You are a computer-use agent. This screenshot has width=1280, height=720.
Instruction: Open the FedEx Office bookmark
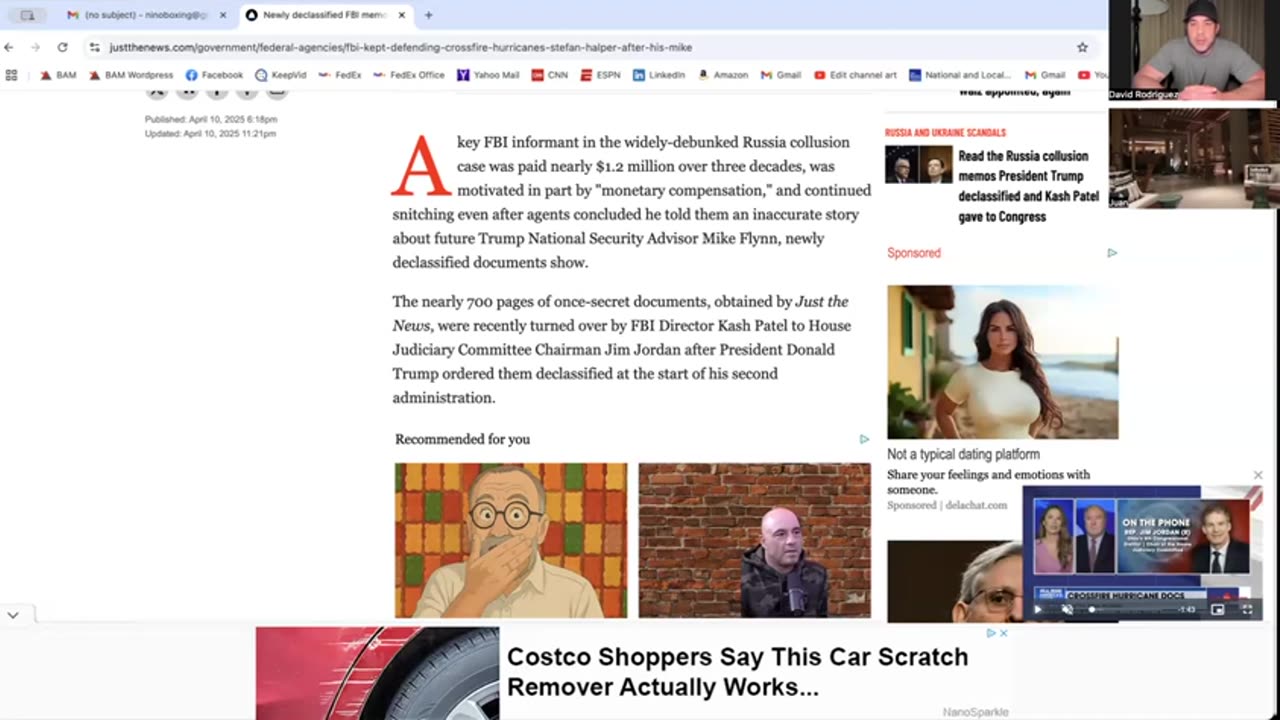(x=409, y=75)
